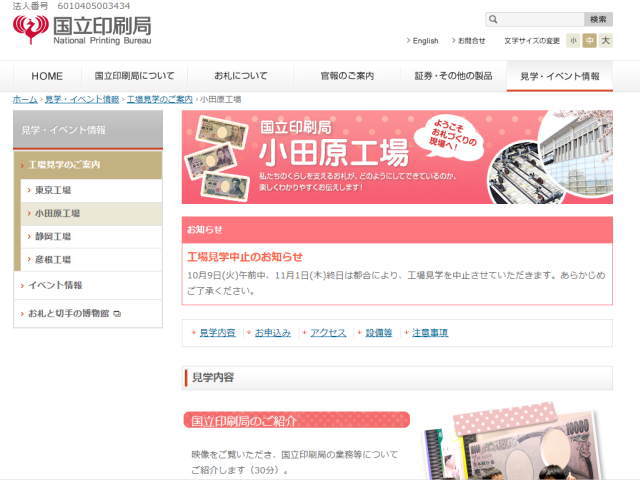
Task: Open the 証券・その他の製品 navigation tab
Action: click(x=453, y=76)
